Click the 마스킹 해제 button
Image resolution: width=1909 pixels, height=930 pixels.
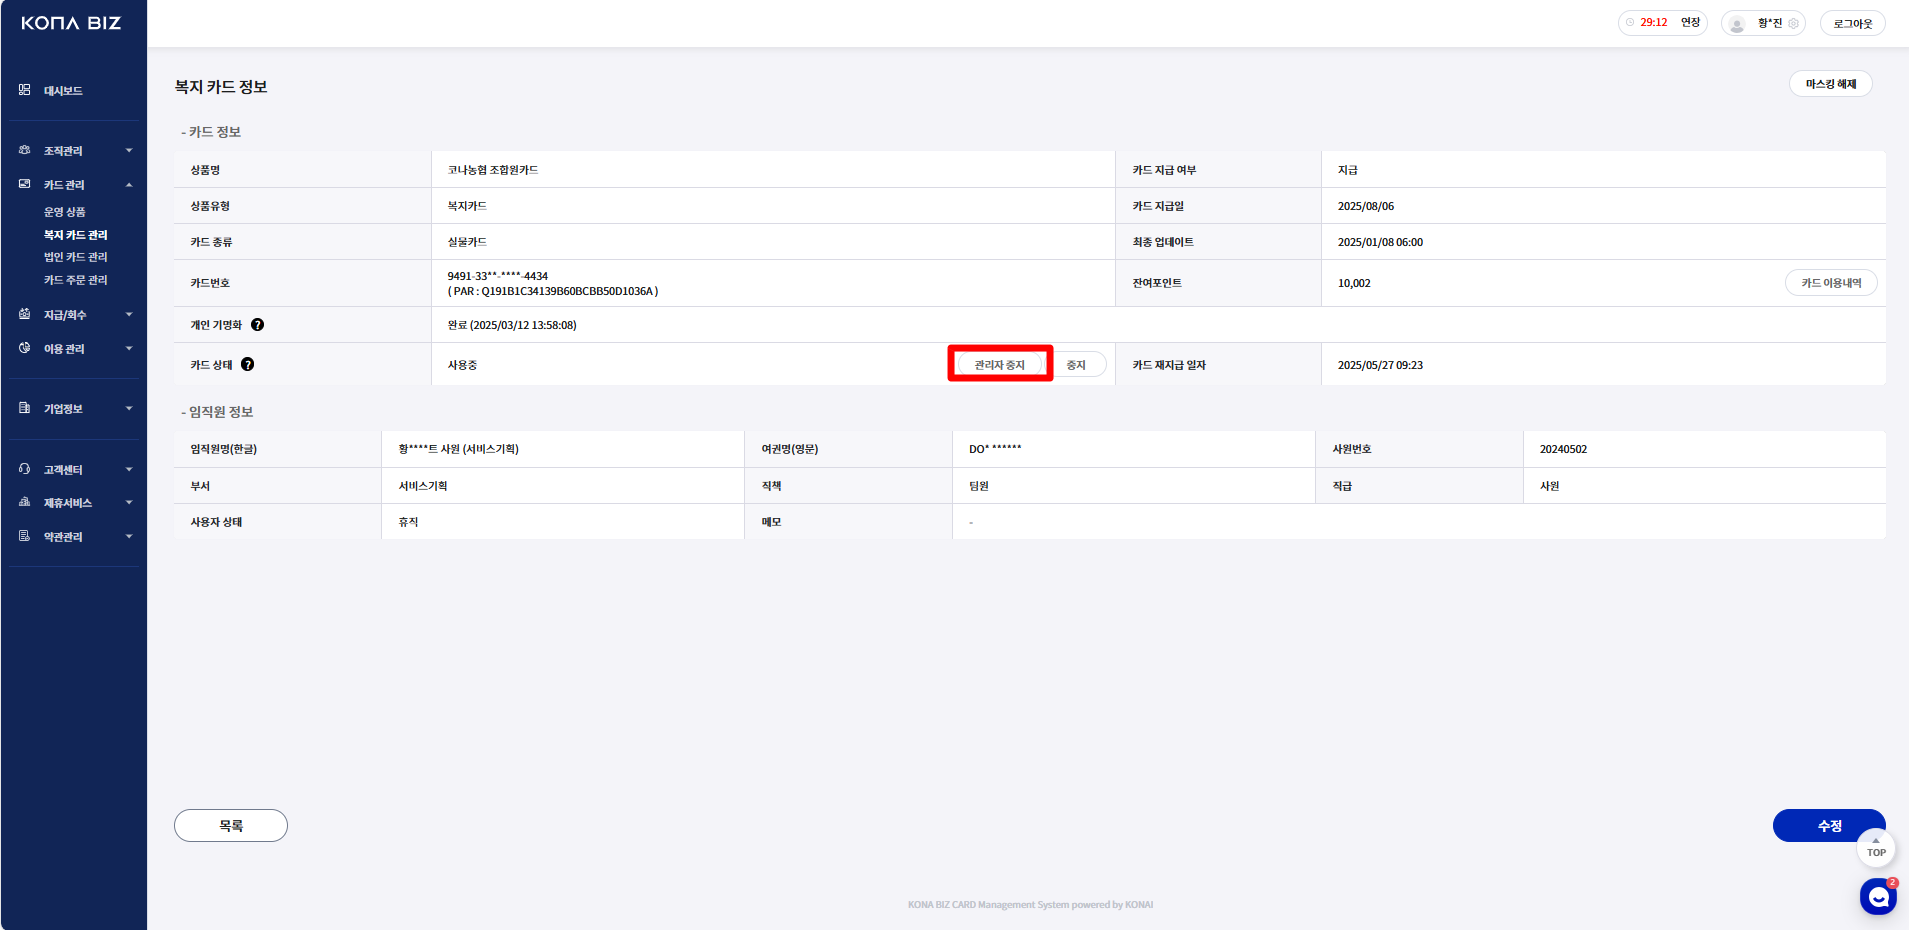[x=1831, y=84]
